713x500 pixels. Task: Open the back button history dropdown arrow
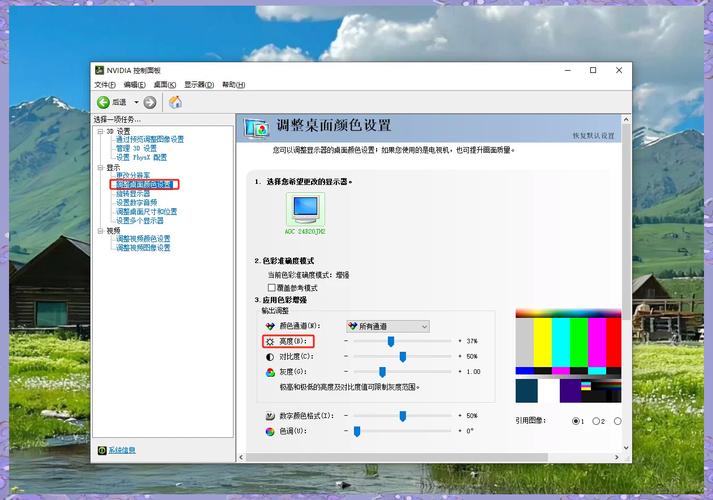137,102
